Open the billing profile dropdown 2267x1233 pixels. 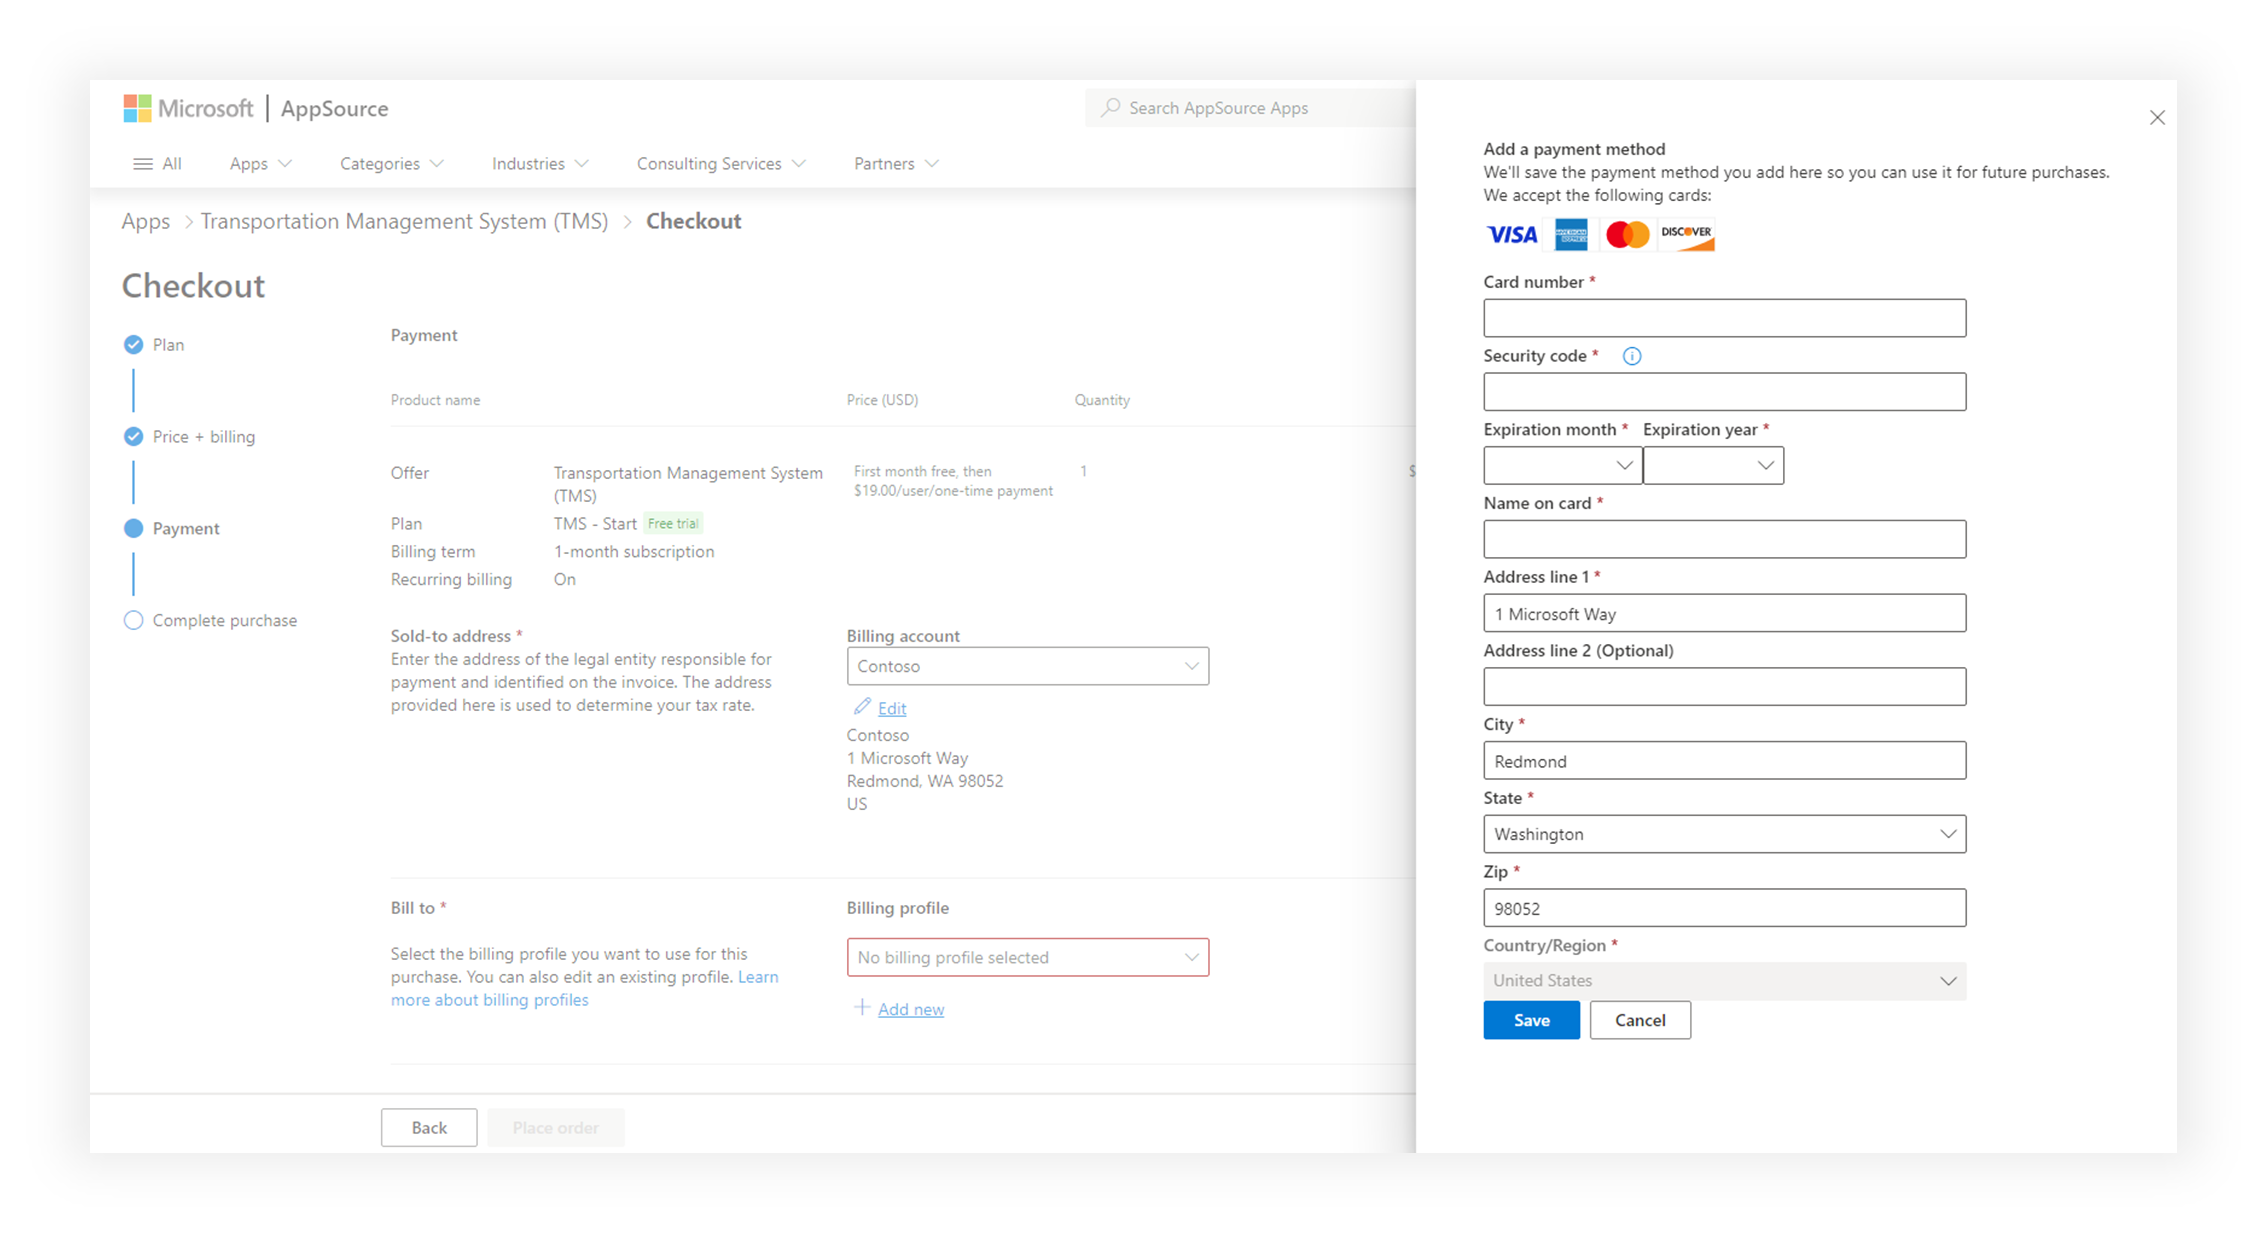coord(1027,957)
